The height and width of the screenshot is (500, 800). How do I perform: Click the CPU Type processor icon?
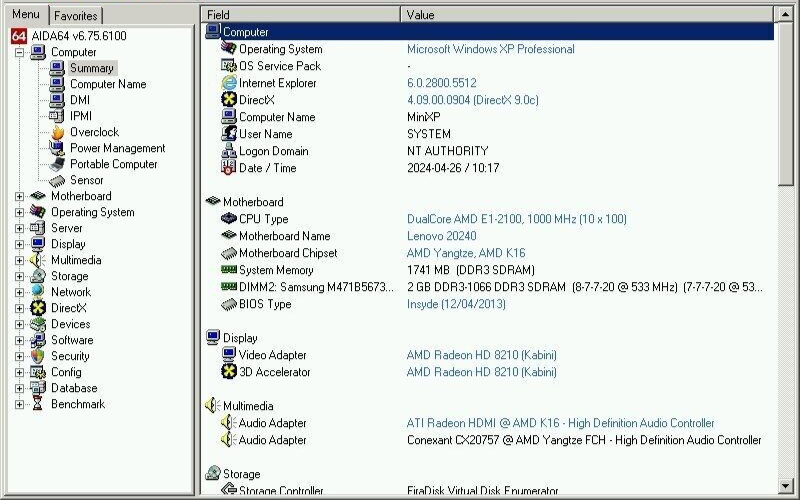[x=229, y=218]
